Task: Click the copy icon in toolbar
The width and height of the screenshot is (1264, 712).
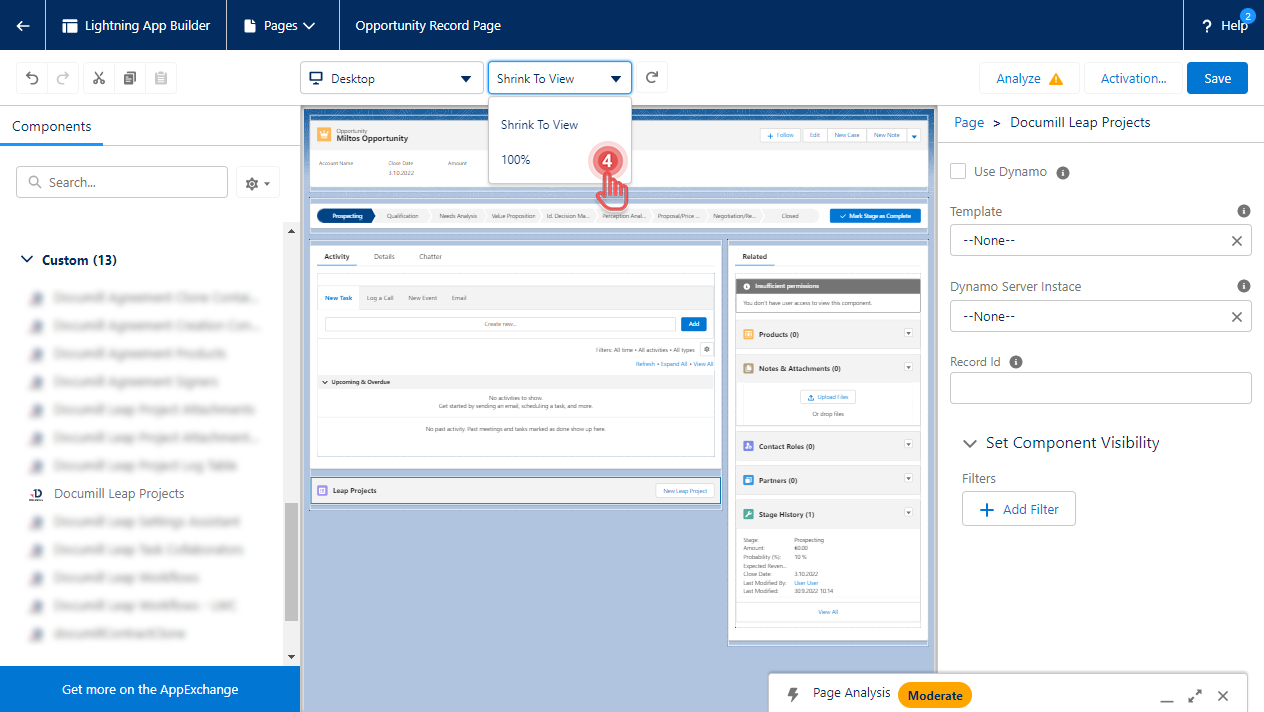Action: click(130, 78)
